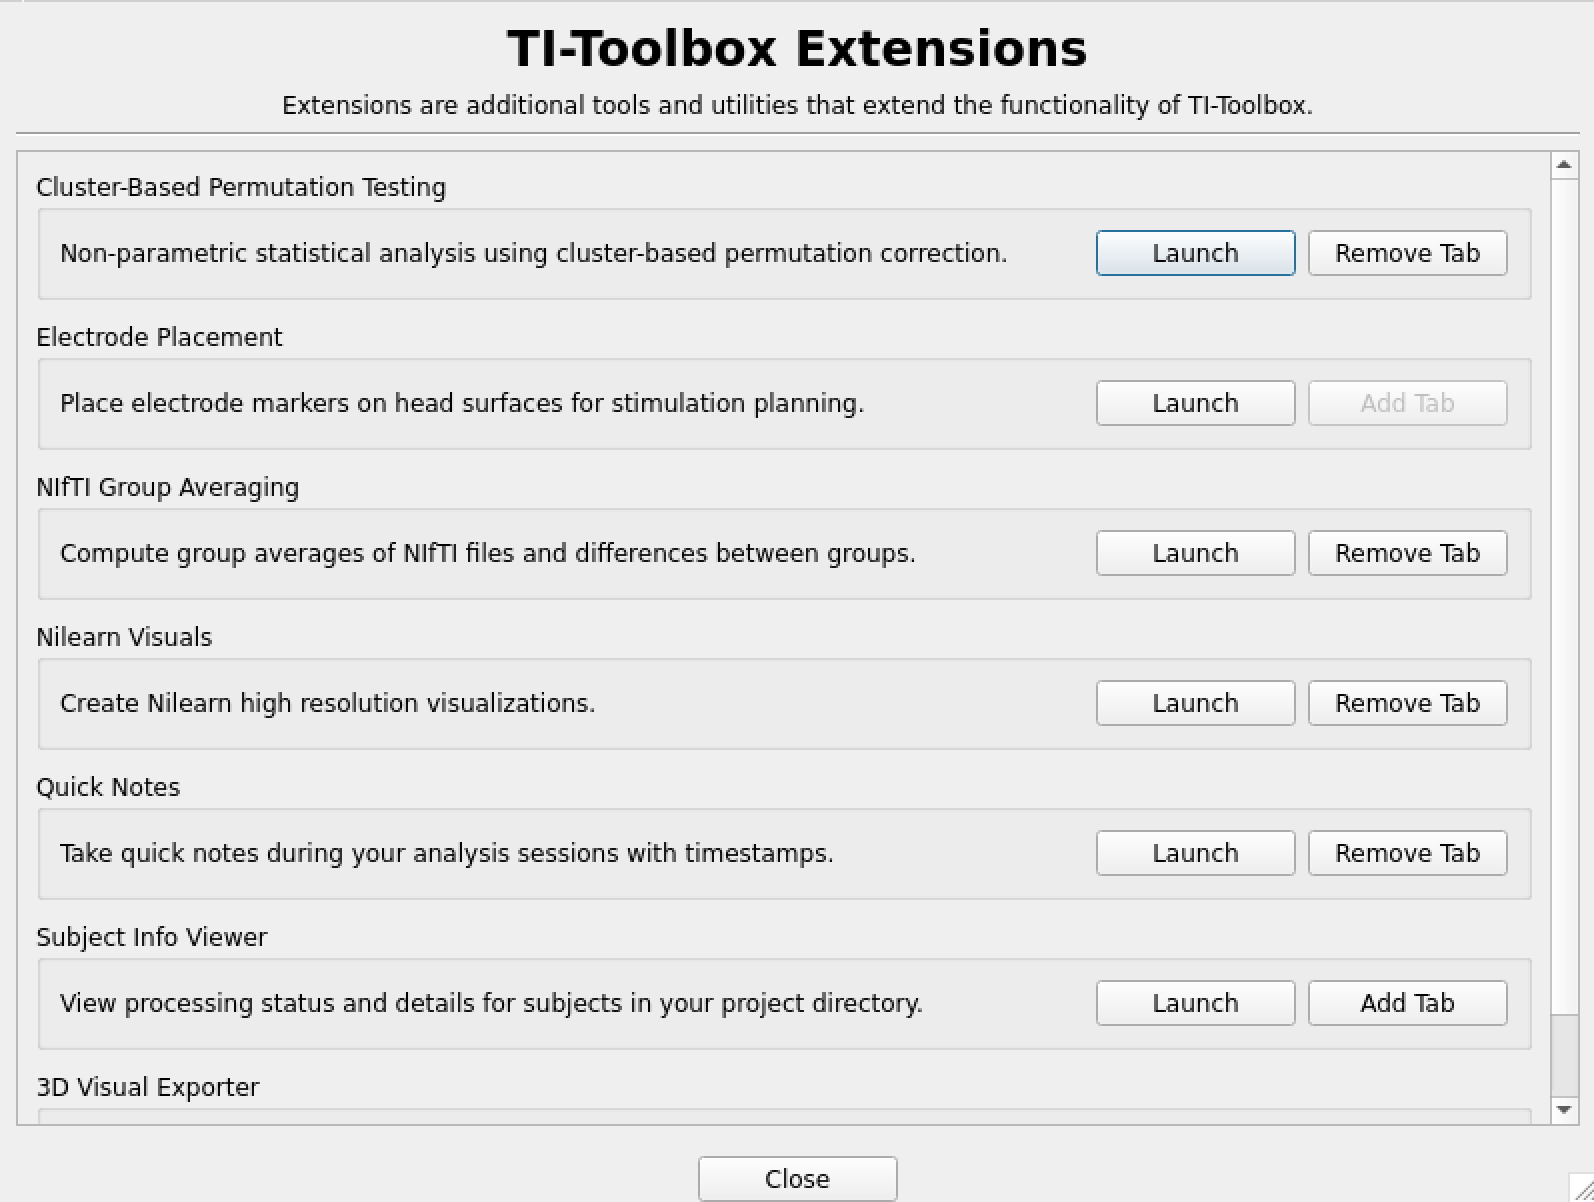Launch the NIfTI Group Averaging extension

[x=1195, y=552]
